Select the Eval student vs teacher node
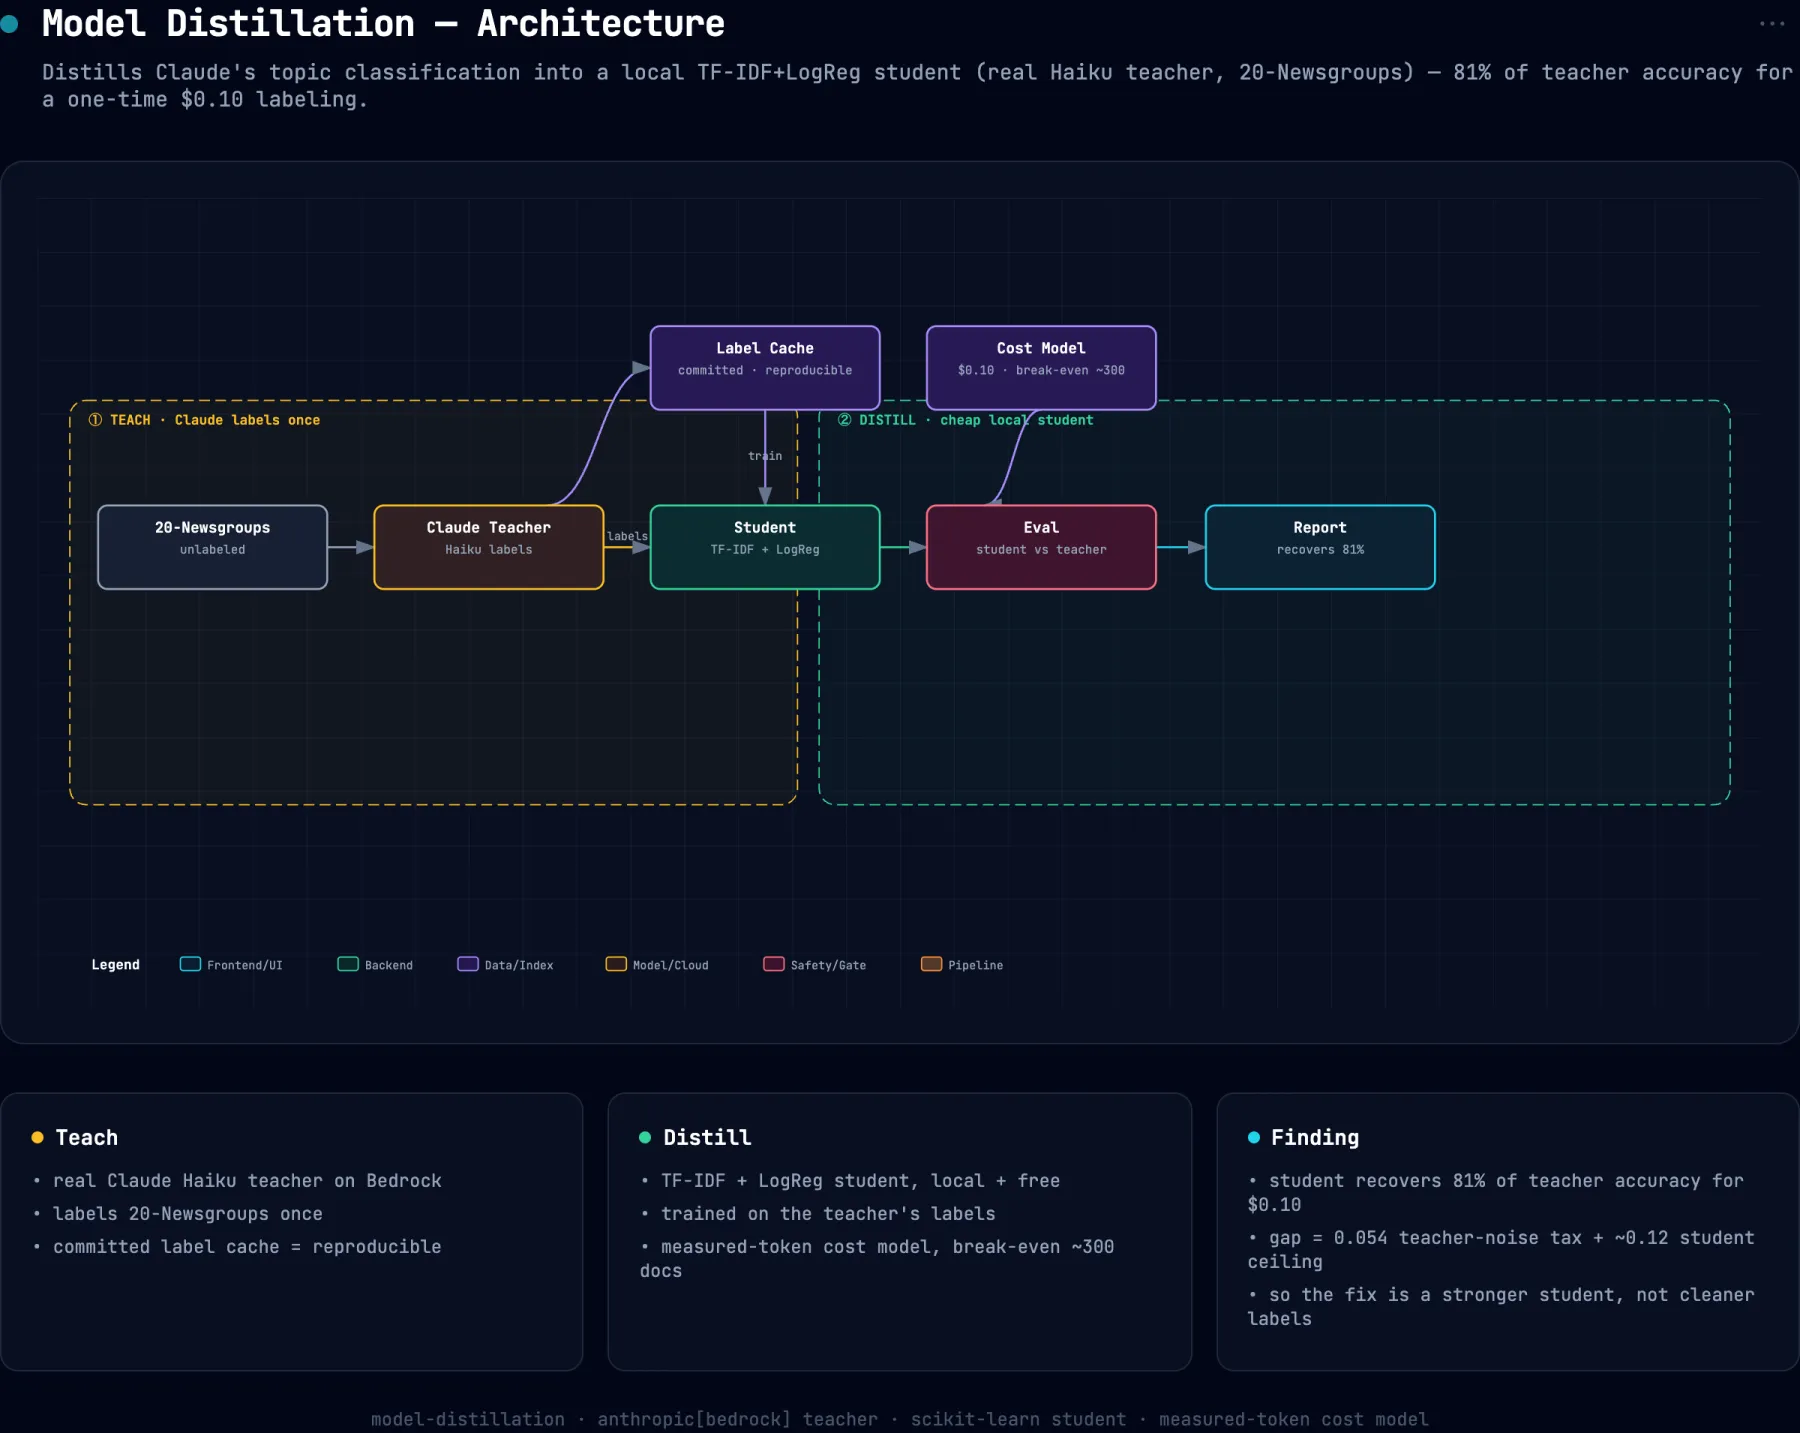Viewport: 1800px width, 1433px height. pos(1041,547)
